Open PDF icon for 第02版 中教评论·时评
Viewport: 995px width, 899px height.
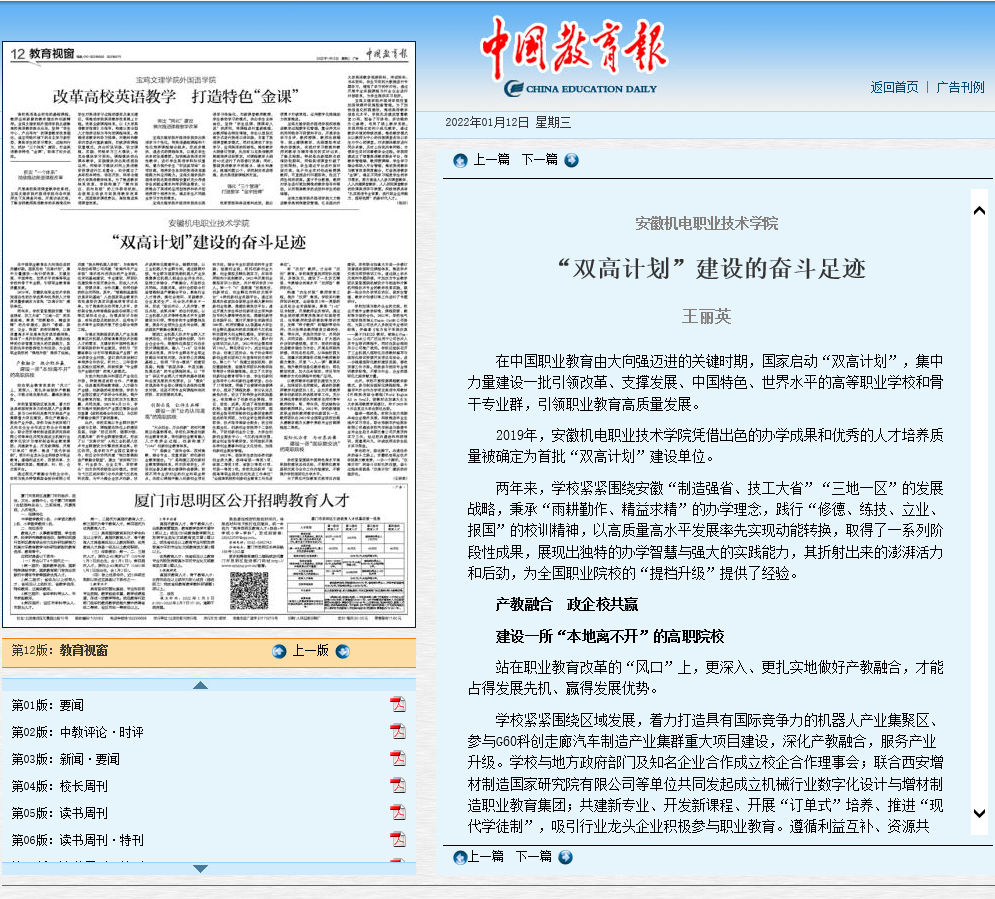398,731
